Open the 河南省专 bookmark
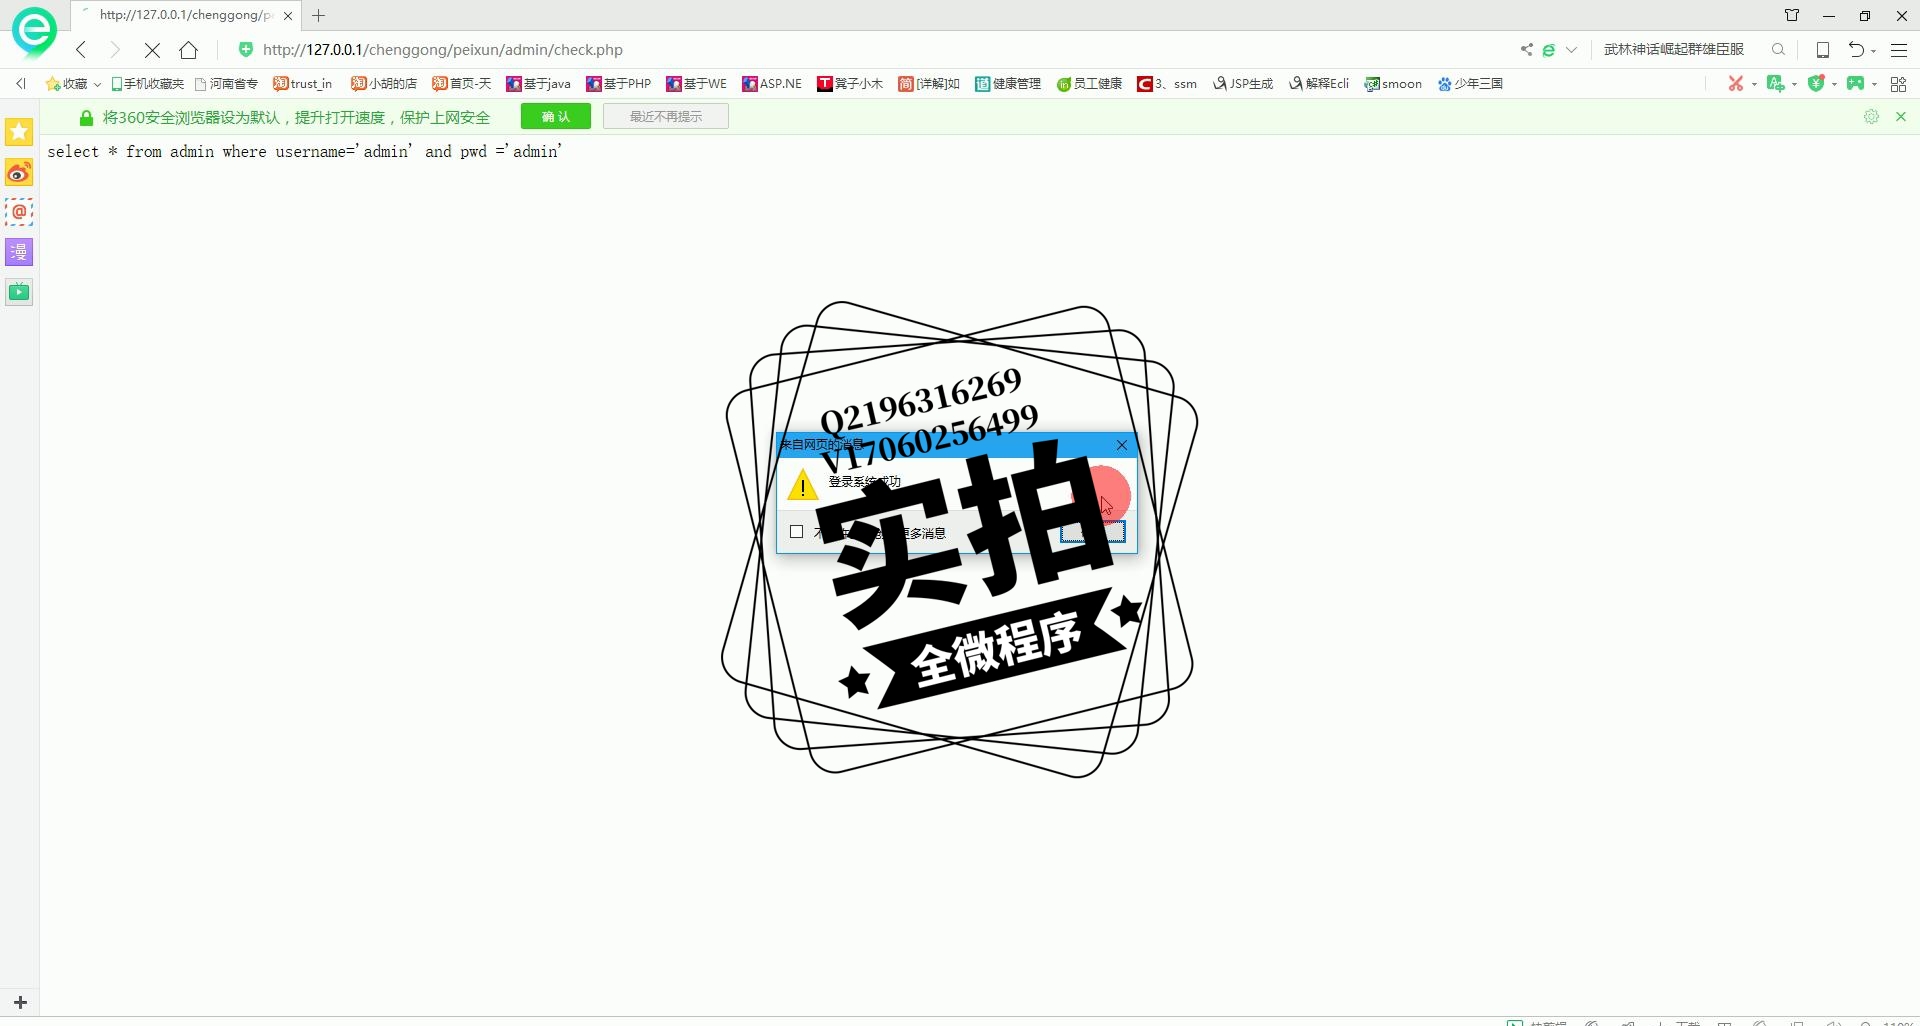This screenshot has width=1920, height=1026. pyautogui.click(x=226, y=84)
